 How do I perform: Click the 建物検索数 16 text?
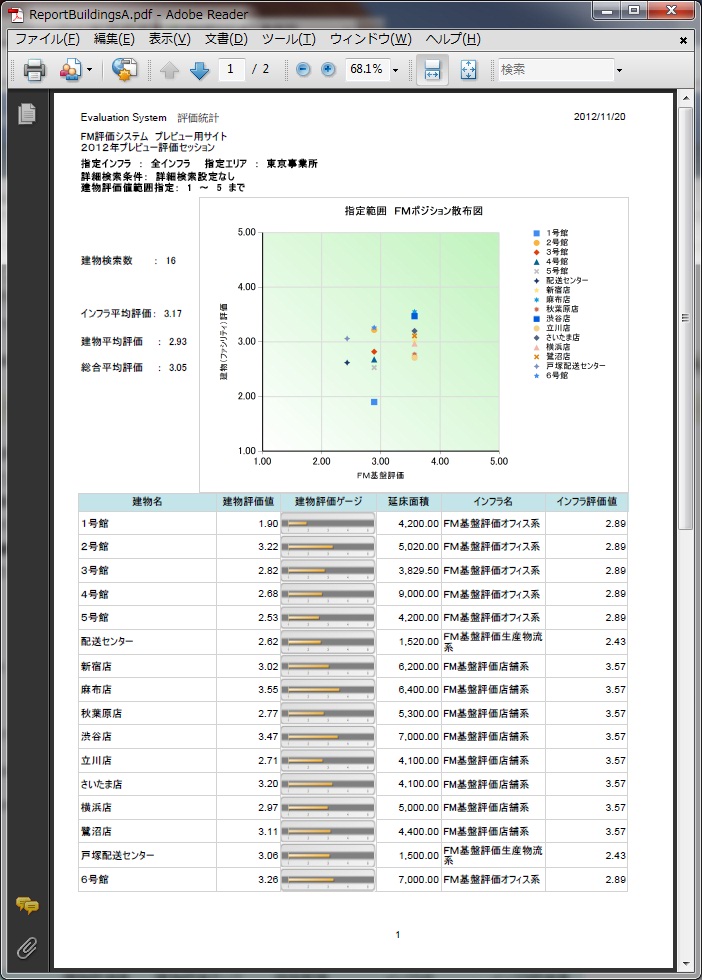point(128,261)
